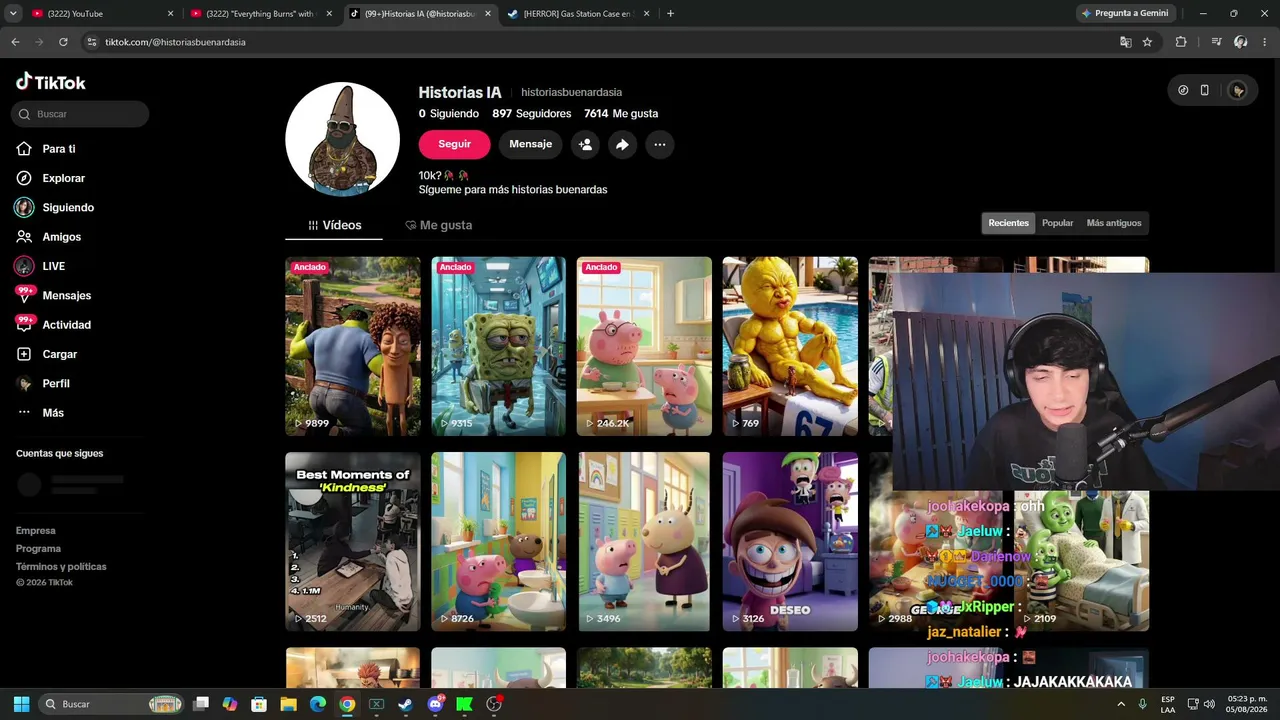Open the Best Moments of Kindness video
This screenshot has width=1280, height=720.
pyautogui.click(x=353, y=542)
